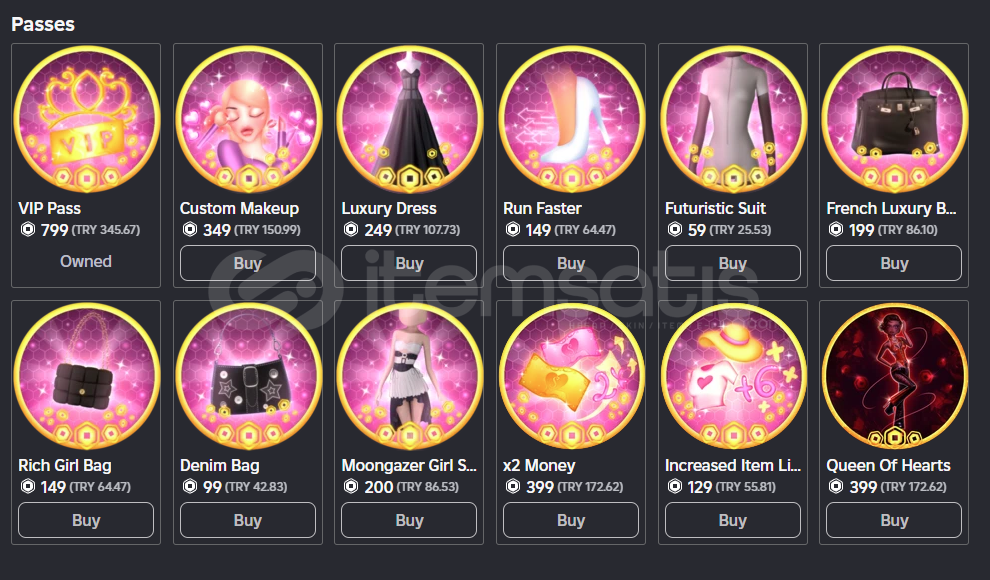Select the Queen Of Hearts pass image
The image size is (990, 580).
pyautogui.click(x=894, y=376)
